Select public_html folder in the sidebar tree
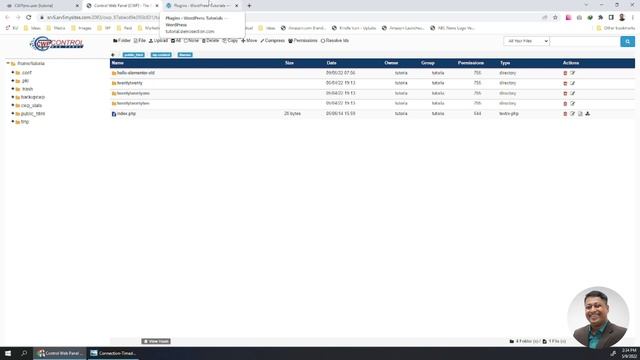 tap(33, 113)
